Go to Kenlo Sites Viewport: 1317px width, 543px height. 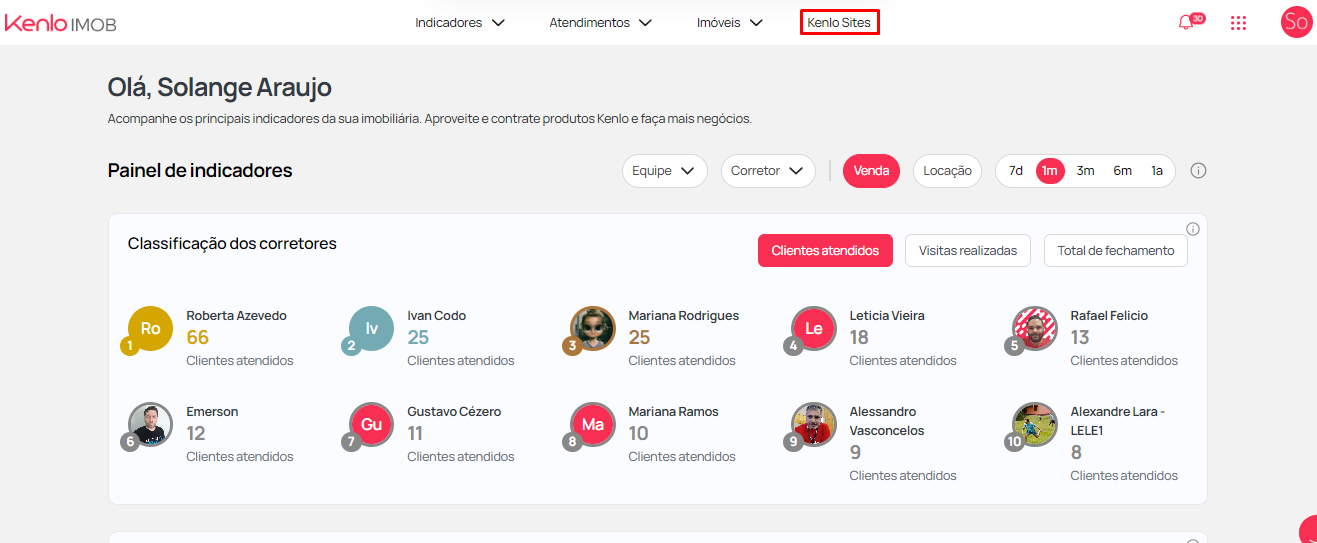pyautogui.click(x=839, y=22)
